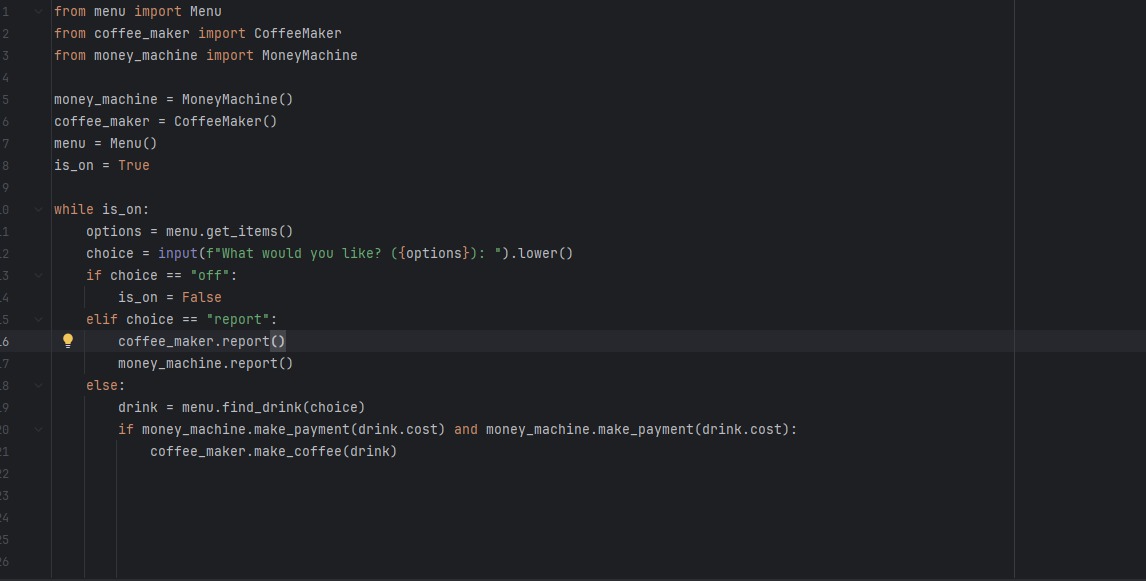Click the 'False' value in 'is_on = False'

202,297
